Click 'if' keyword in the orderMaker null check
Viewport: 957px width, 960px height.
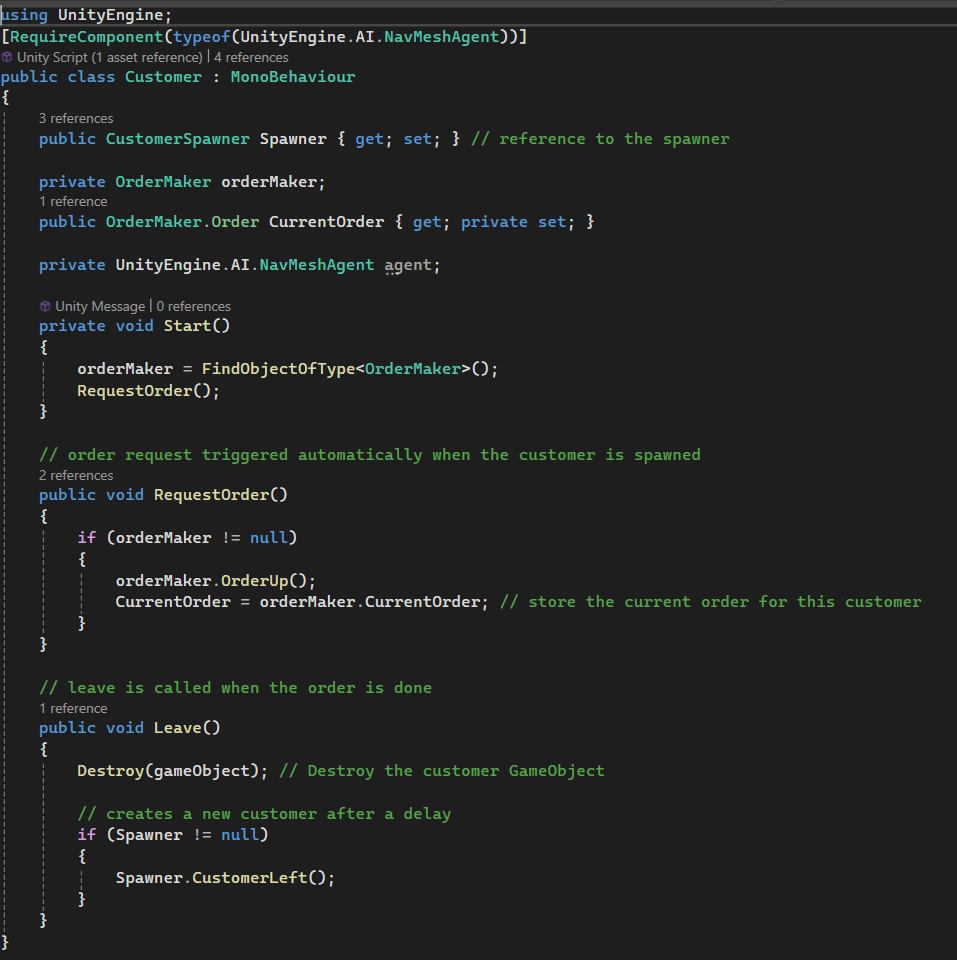86,538
